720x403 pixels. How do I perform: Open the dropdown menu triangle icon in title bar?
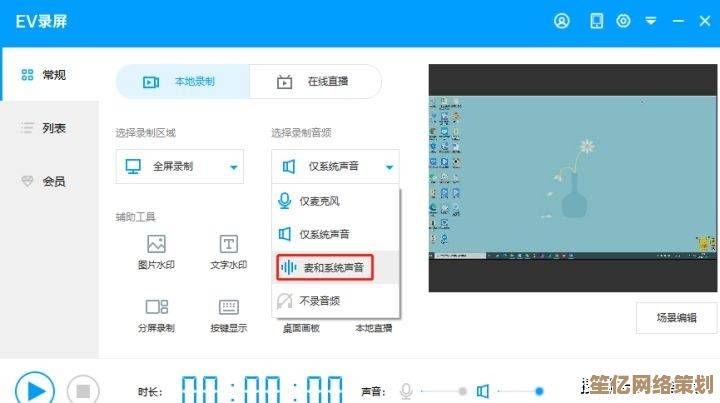(x=651, y=21)
